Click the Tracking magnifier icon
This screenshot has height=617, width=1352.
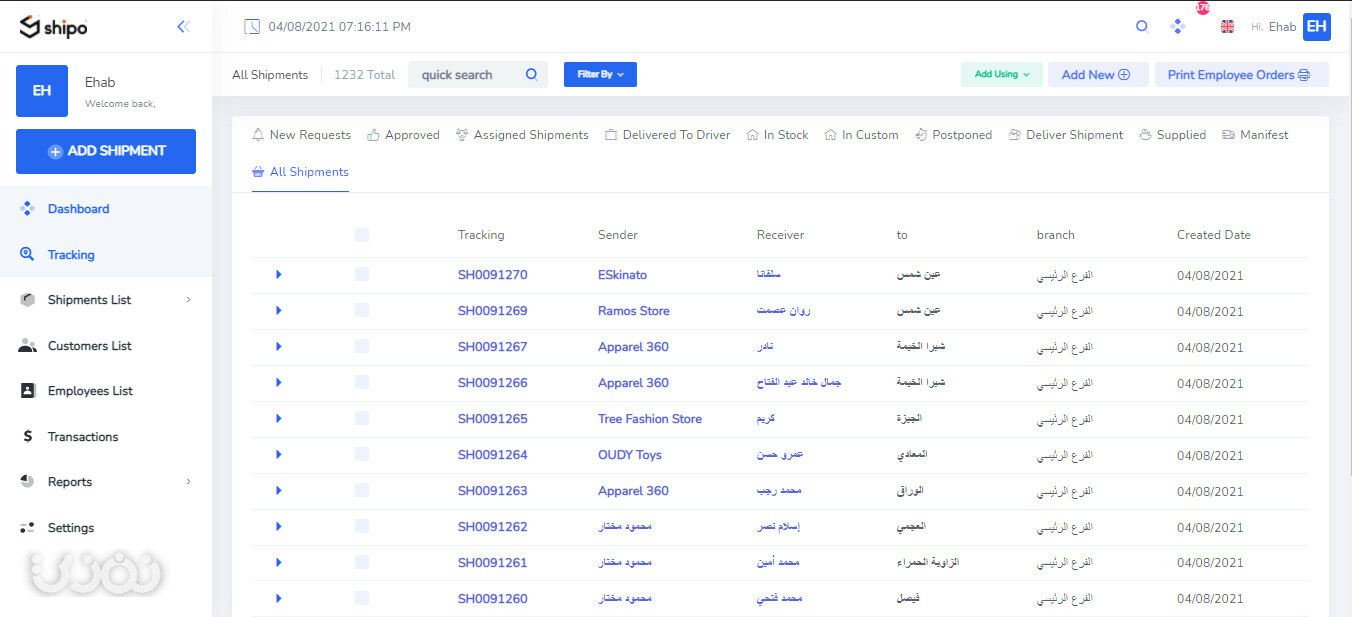coord(28,254)
